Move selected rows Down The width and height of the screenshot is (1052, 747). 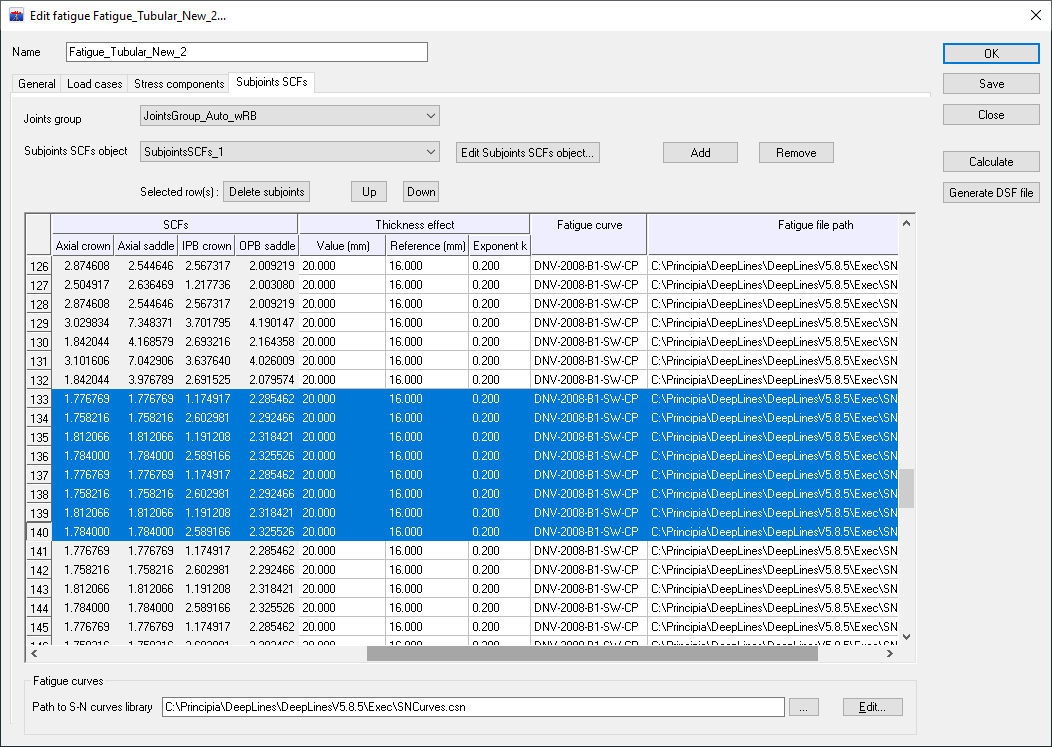[421, 192]
